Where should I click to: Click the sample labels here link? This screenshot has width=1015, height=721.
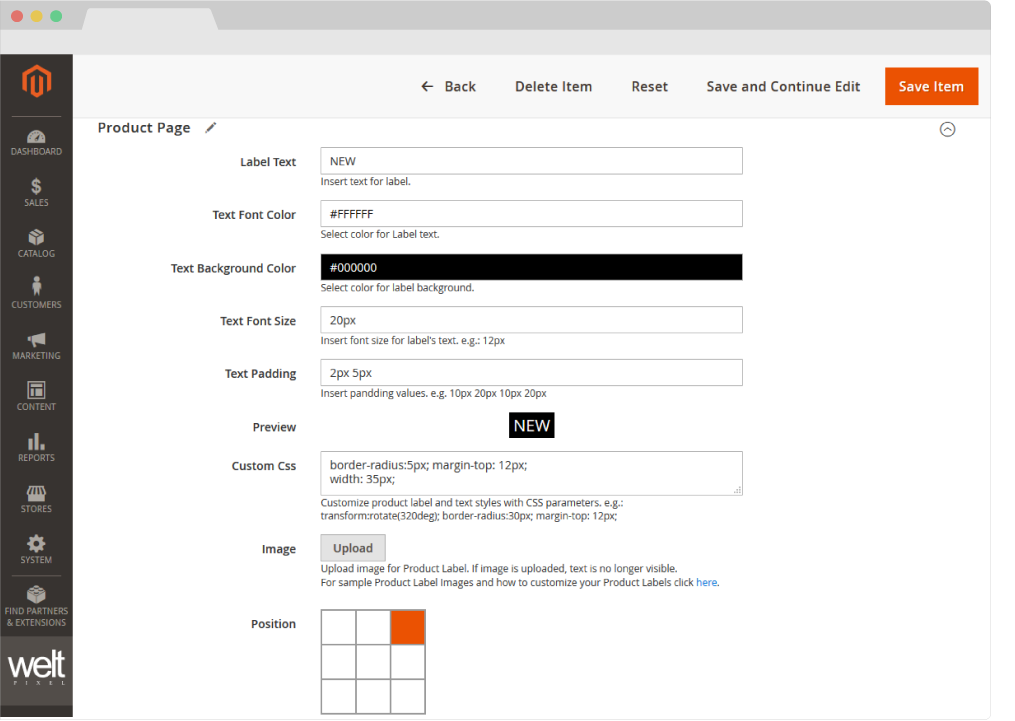(x=706, y=582)
